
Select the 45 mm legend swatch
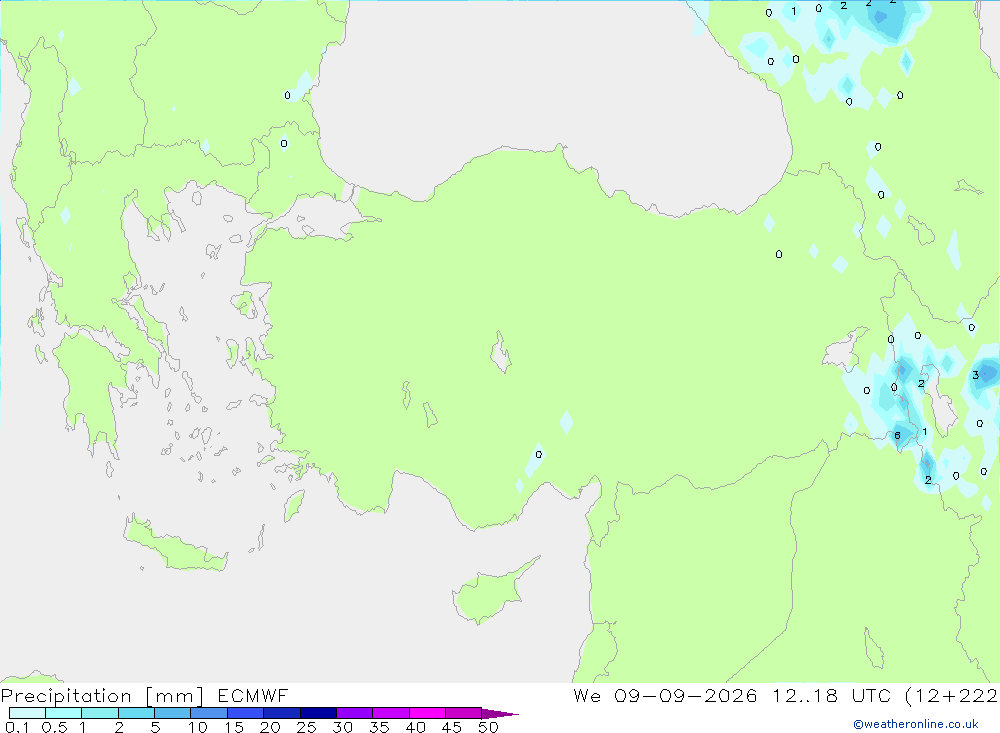[x=463, y=713]
